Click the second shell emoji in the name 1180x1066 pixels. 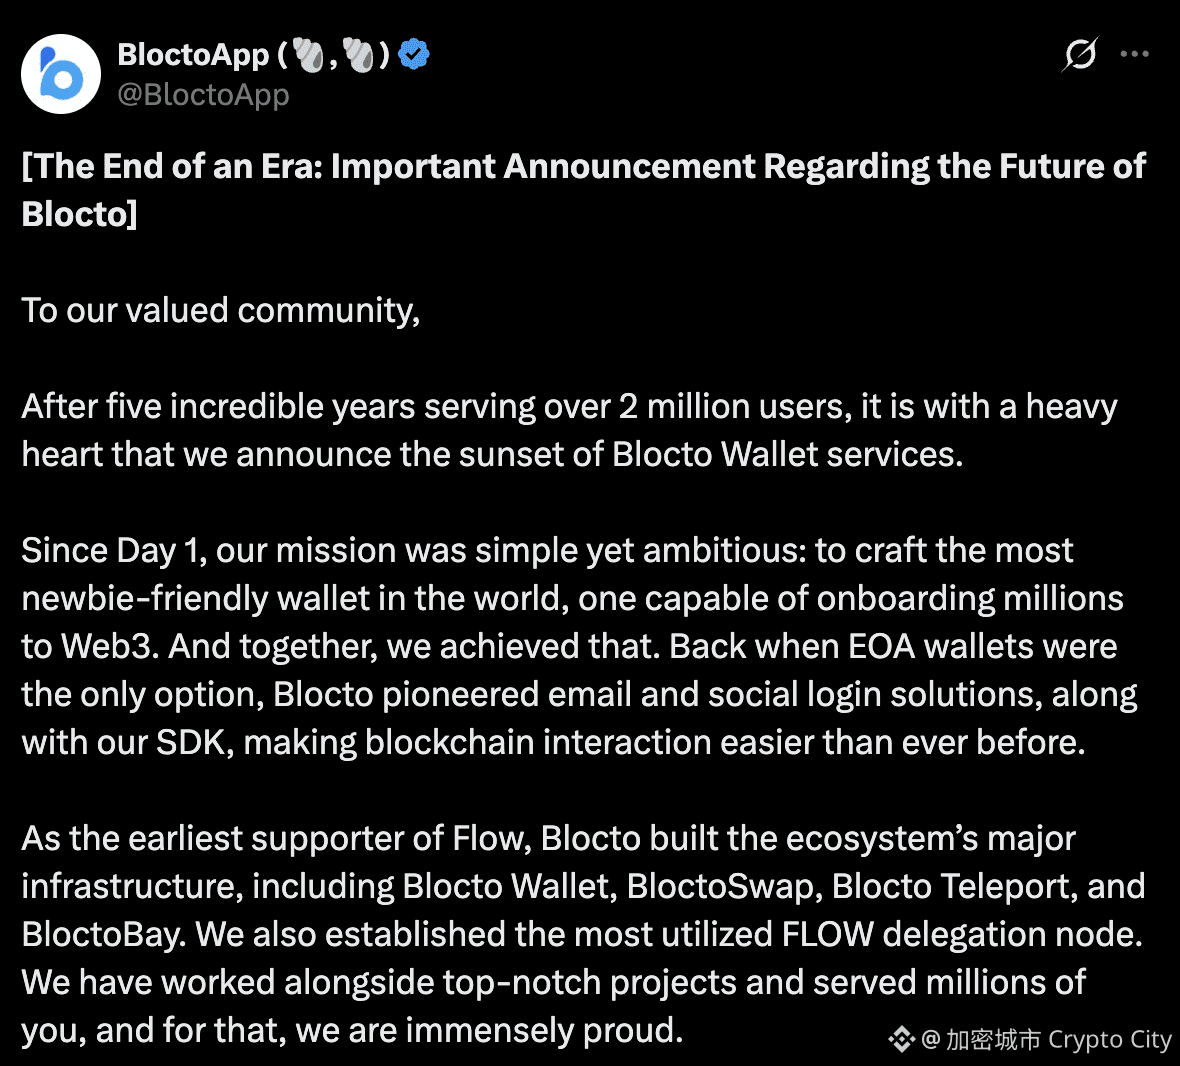358,55
